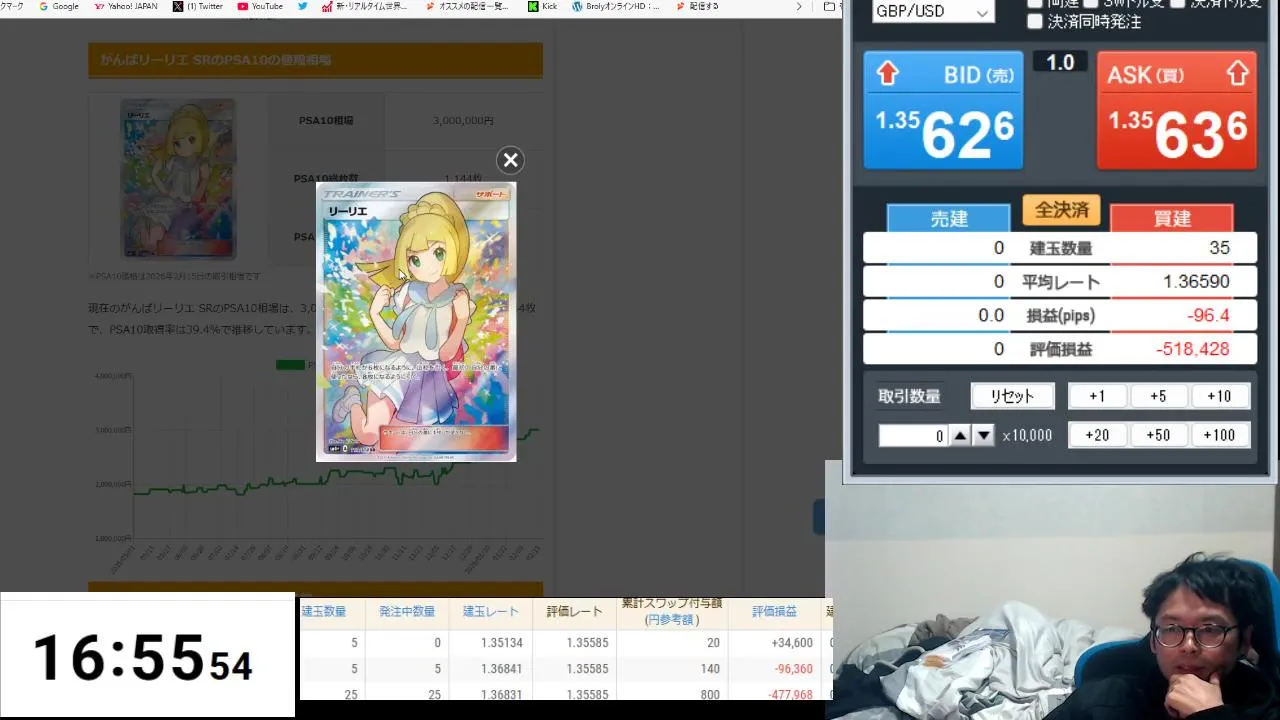Add +50 to trade quantity
The width and height of the screenshot is (1280, 720).
pos(1158,435)
